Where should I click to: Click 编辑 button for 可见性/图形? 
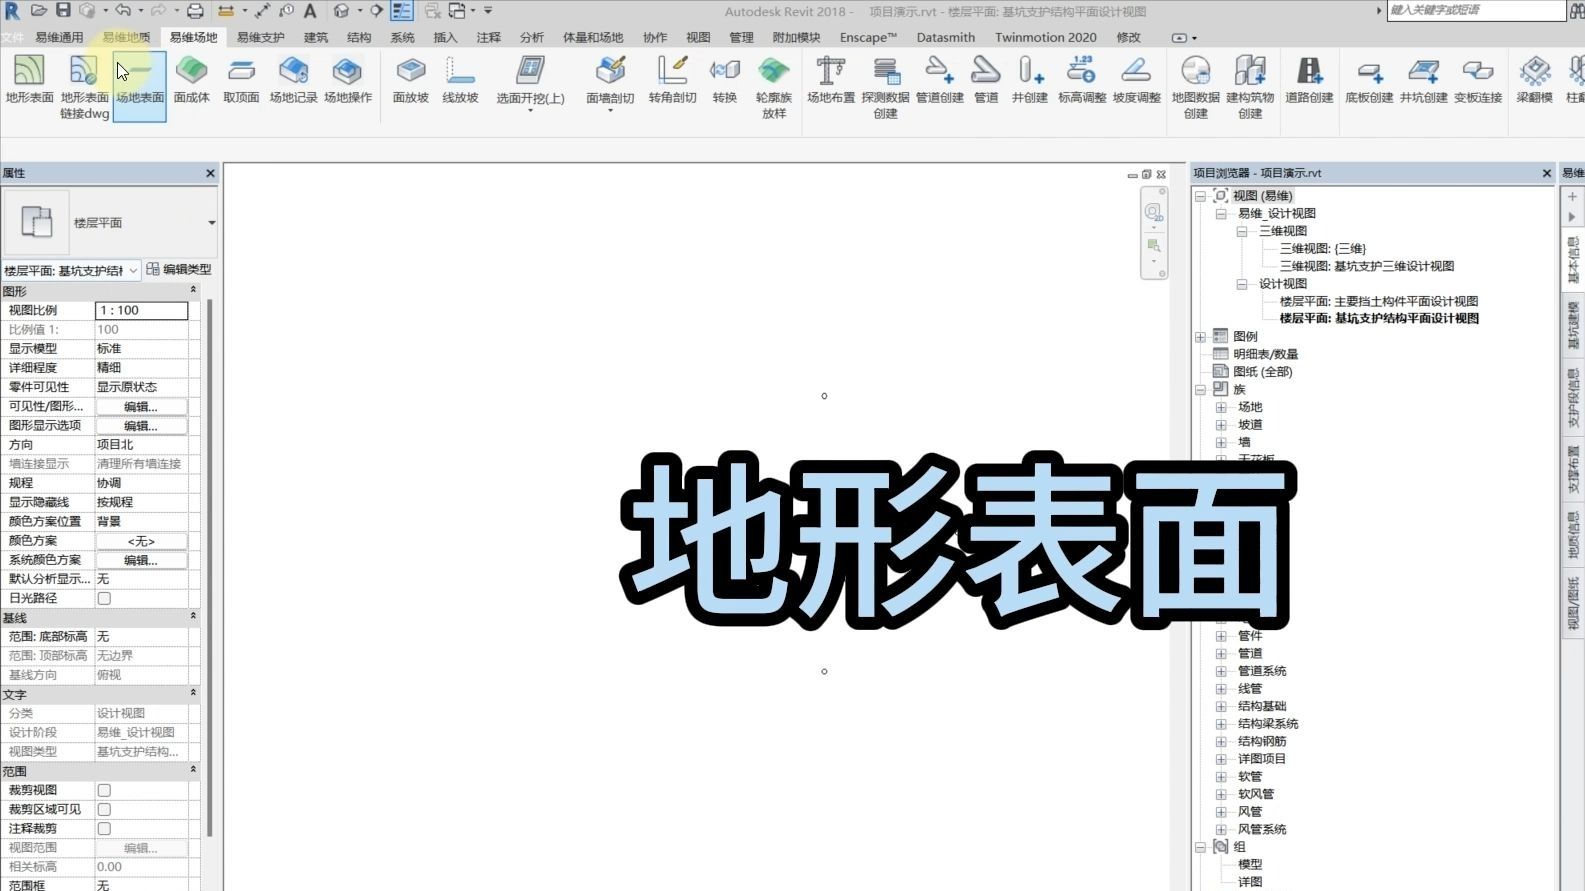pos(140,407)
